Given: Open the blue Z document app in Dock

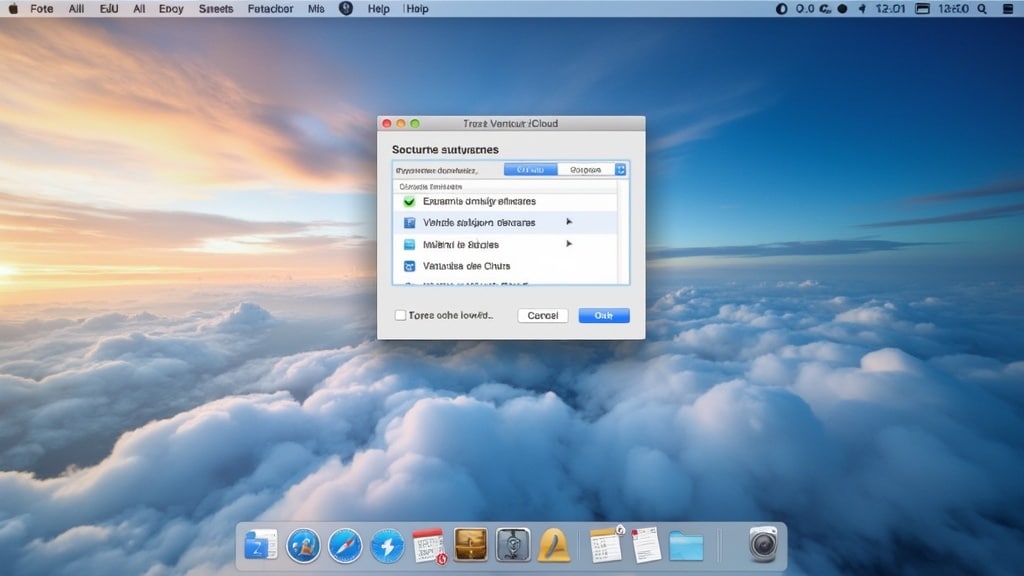Looking at the screenshot, I should pos(261,545).
